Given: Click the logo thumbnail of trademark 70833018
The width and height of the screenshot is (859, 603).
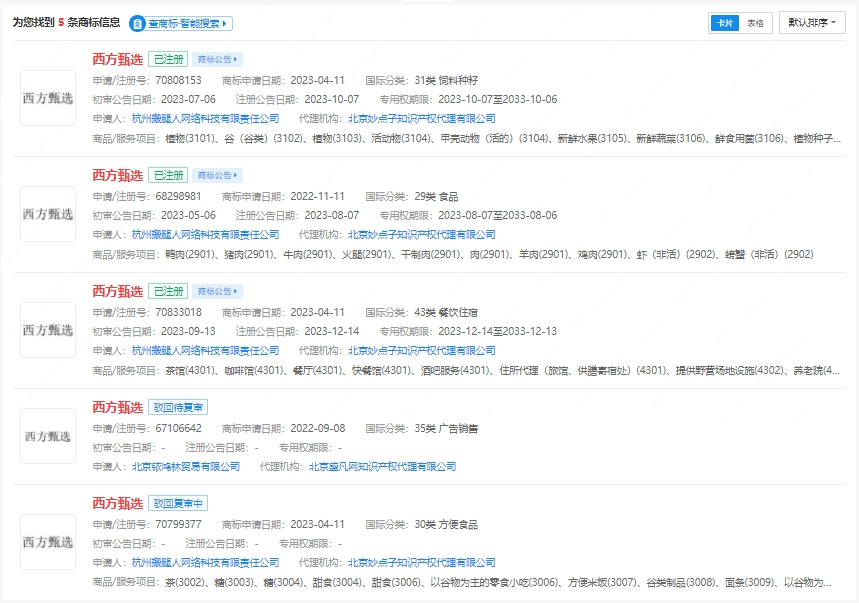Looking at the screenshot, I should [x=48, y=330].
